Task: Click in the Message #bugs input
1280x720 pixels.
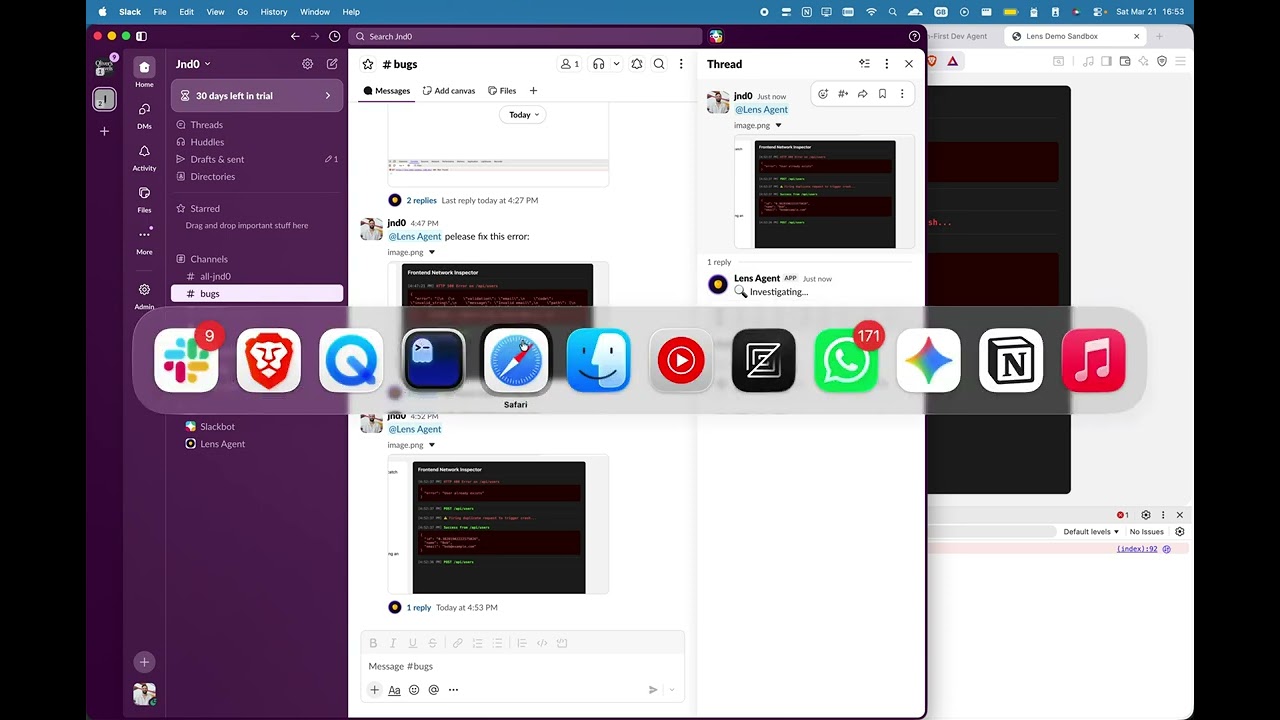Action: [x=523, y=666]
